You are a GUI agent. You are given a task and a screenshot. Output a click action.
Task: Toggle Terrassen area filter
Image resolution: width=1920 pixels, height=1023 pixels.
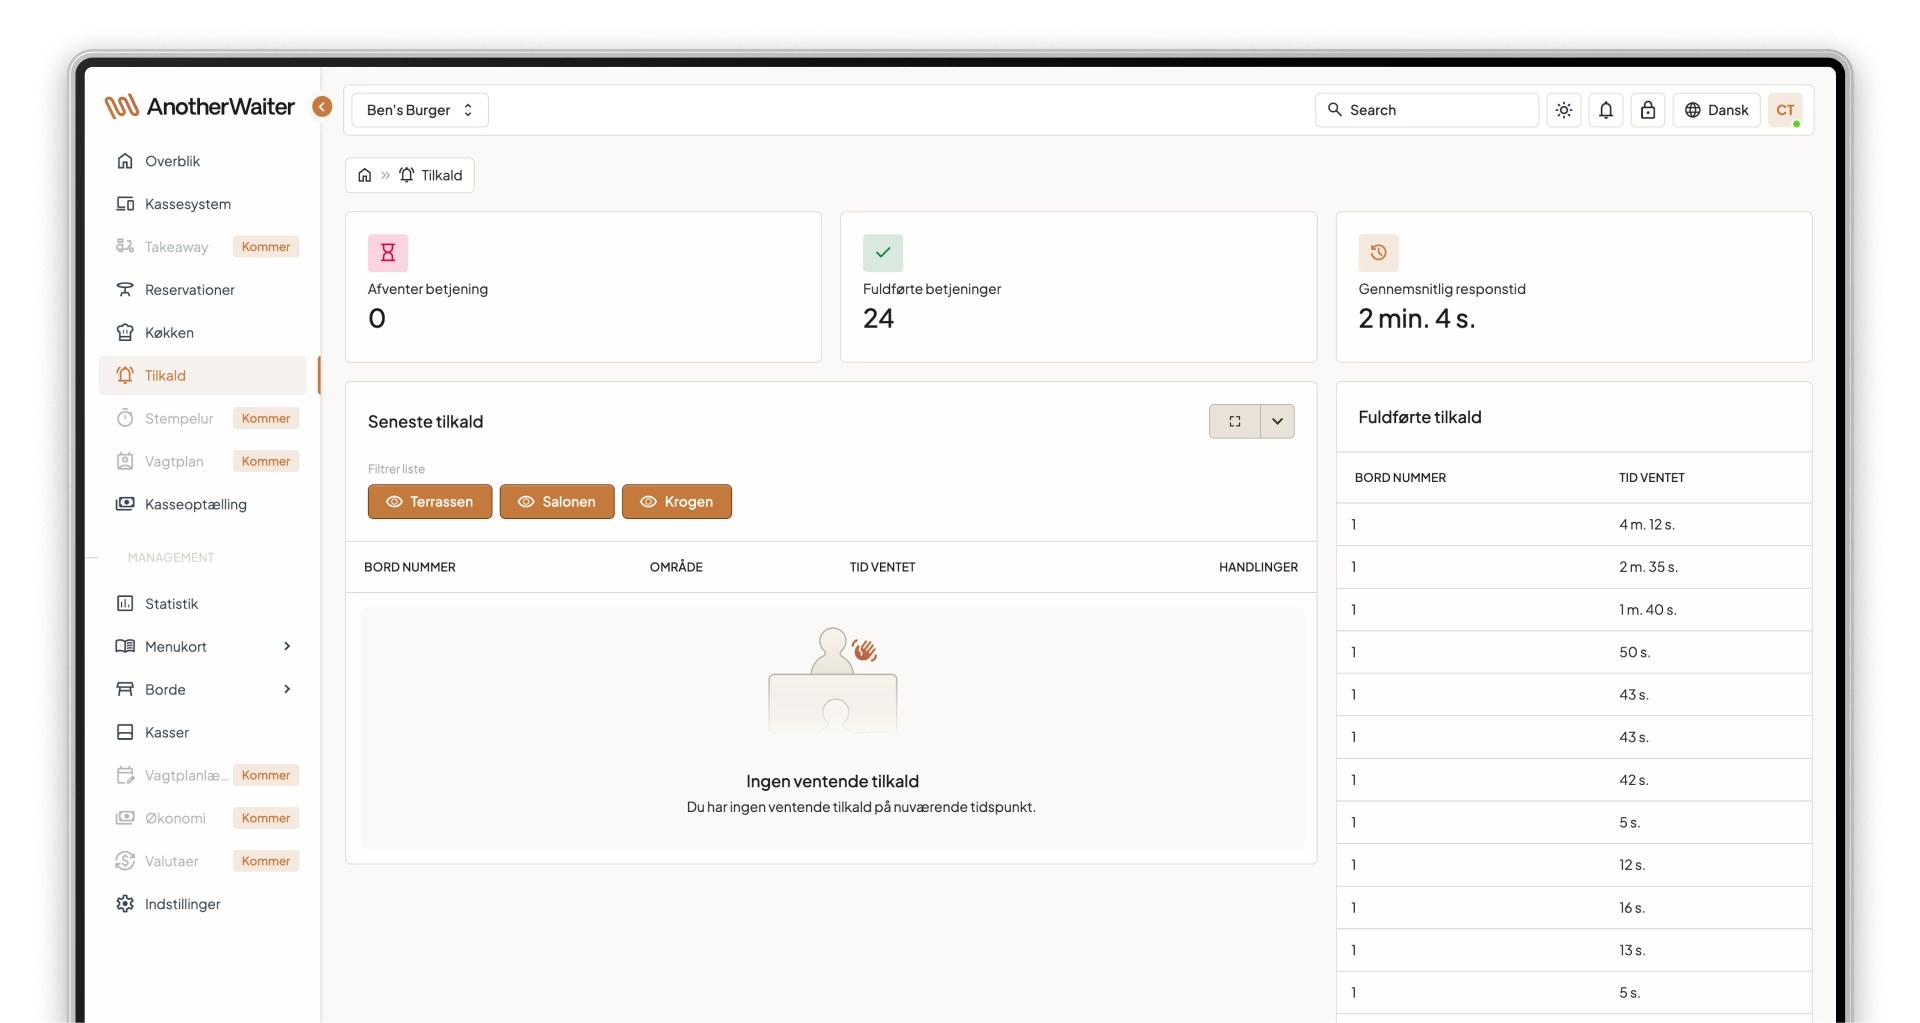pos(430,502)
